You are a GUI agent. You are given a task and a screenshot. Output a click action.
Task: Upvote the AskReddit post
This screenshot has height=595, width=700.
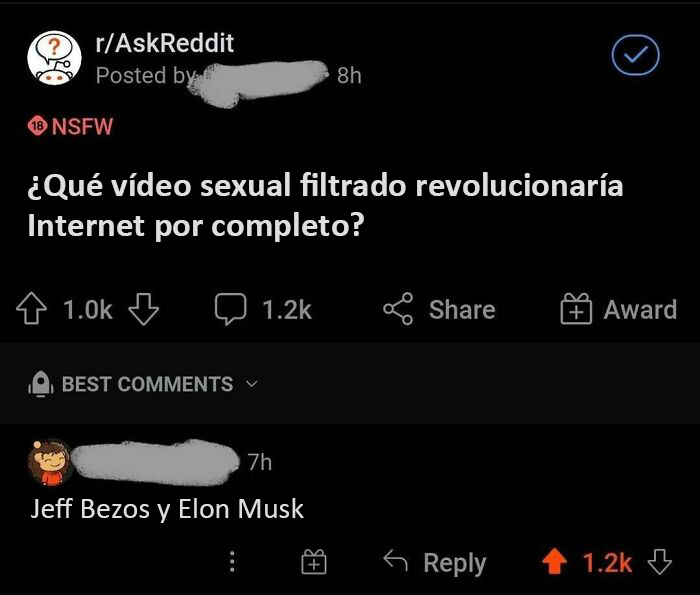(x=31, y=308)
